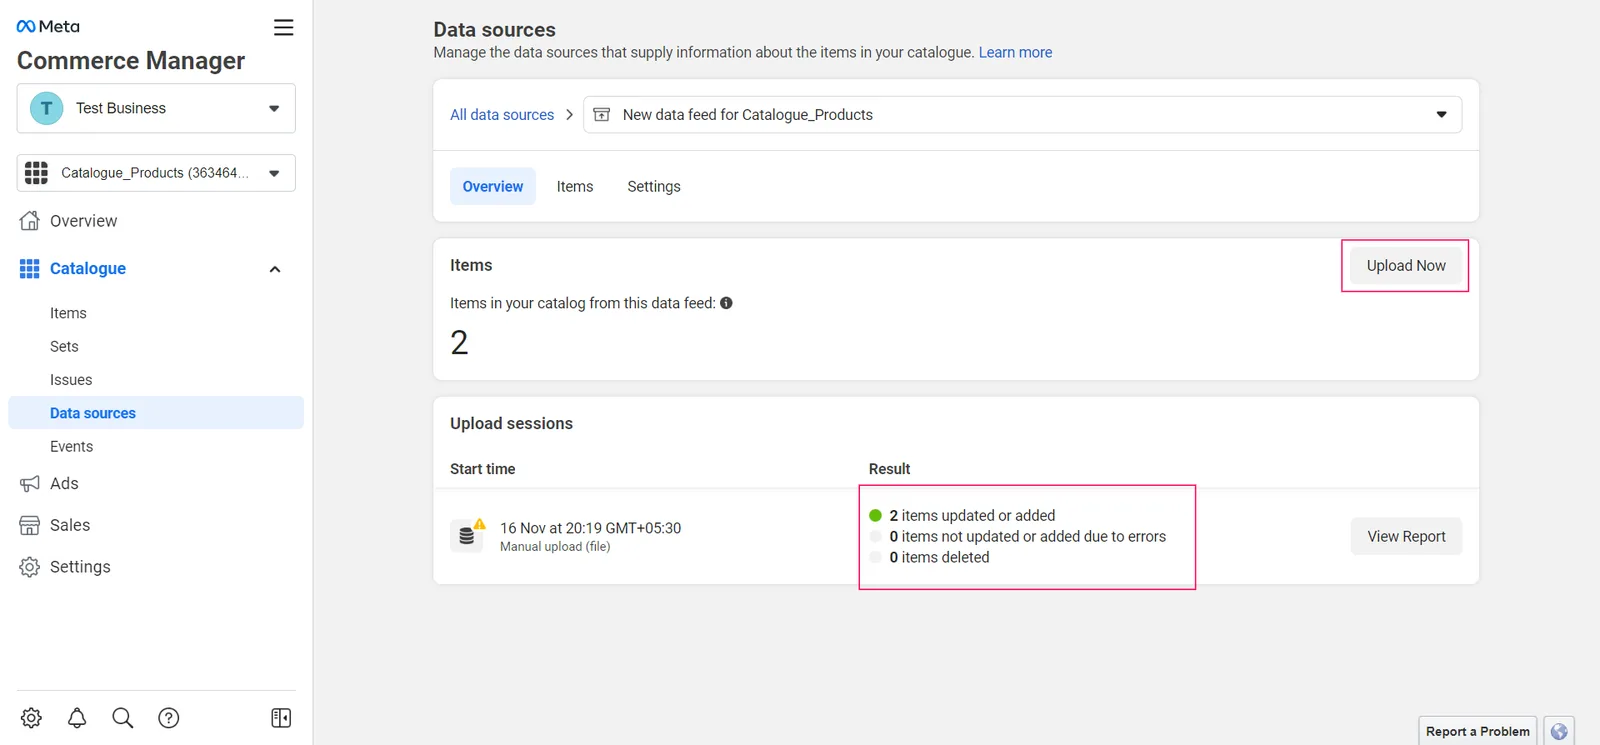Select Data sources in sidebar
This screenshot has height=745, width=1600.
(x=156, y=413)
